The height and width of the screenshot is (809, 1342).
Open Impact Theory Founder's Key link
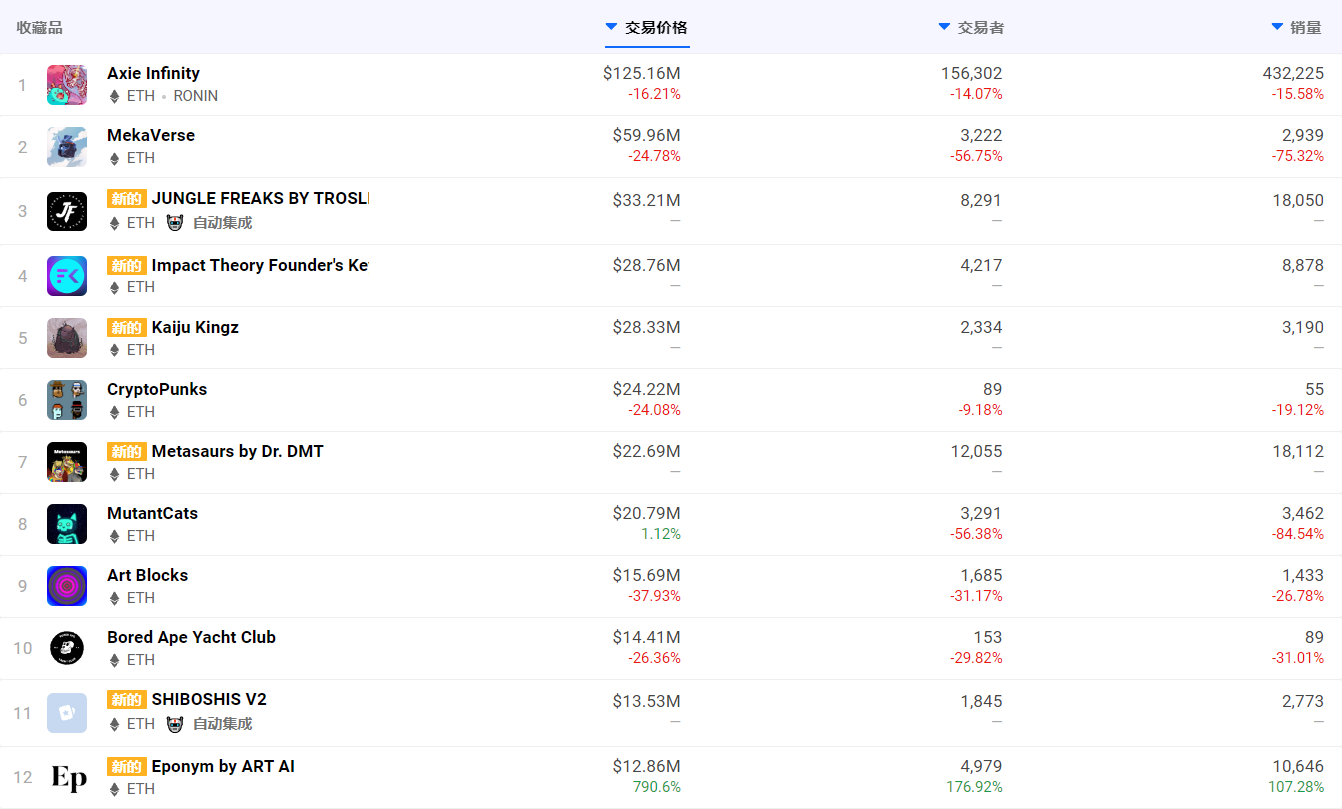pyautogui.click(x=260, y=265)
